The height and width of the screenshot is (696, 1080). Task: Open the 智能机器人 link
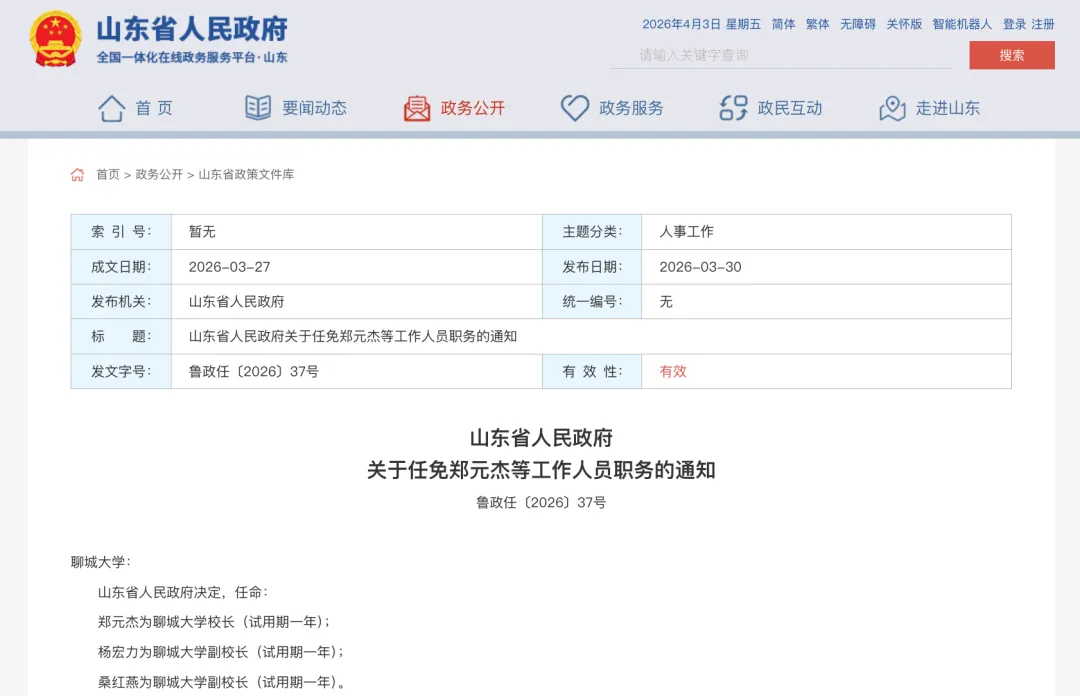pyautogui.click(x=962, y=24)
